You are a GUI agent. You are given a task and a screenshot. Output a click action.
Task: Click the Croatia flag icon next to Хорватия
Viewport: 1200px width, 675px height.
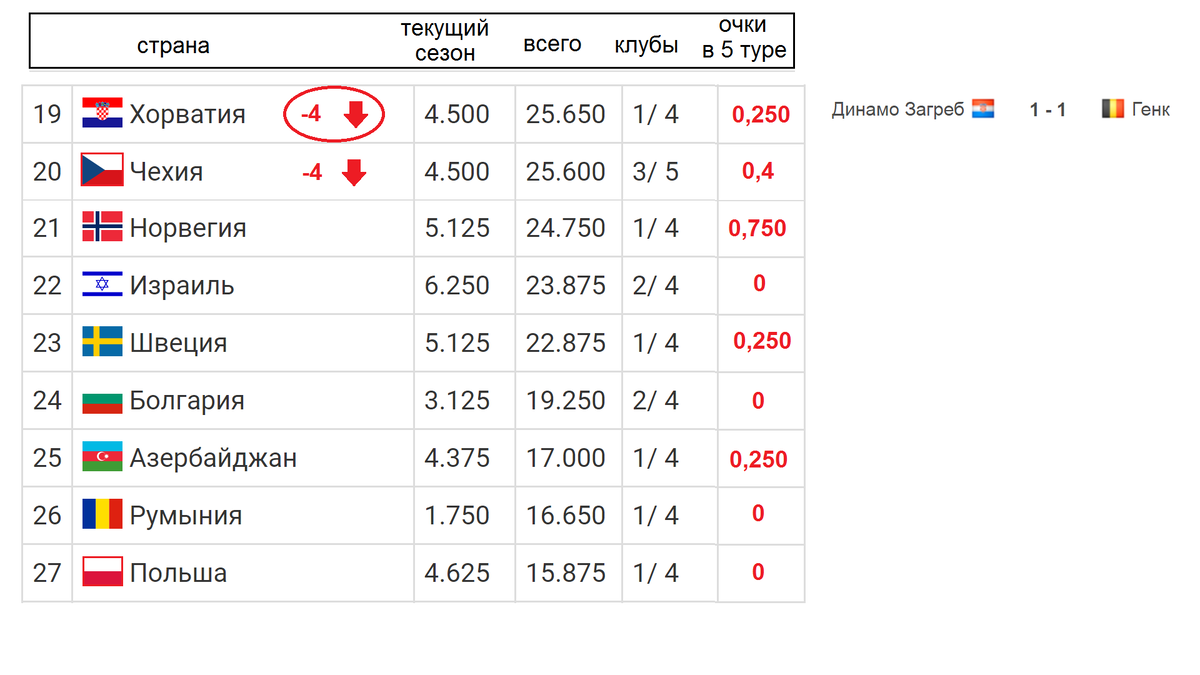pos(102,114)
